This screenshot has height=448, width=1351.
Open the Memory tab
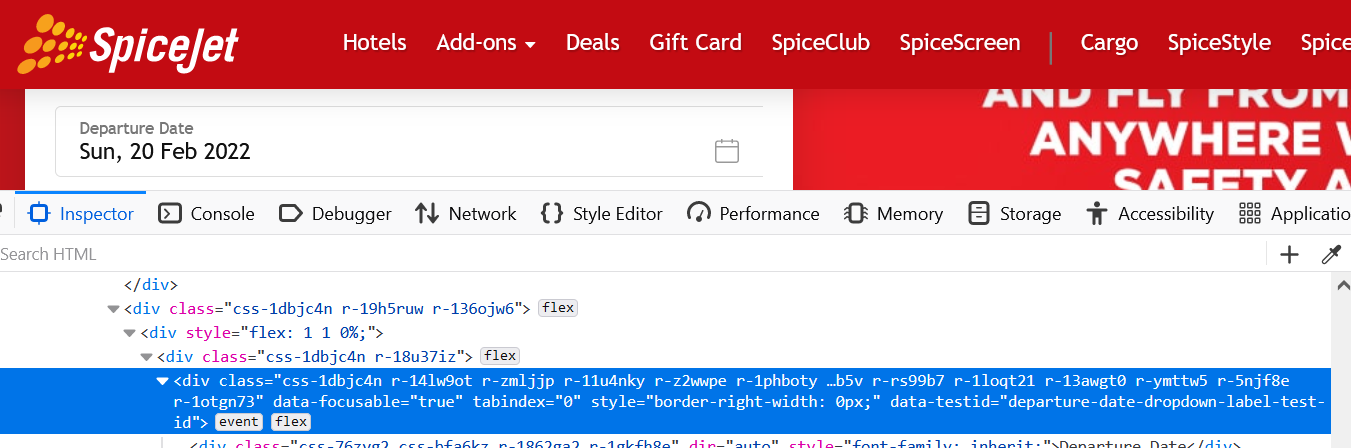pos(893,213)
